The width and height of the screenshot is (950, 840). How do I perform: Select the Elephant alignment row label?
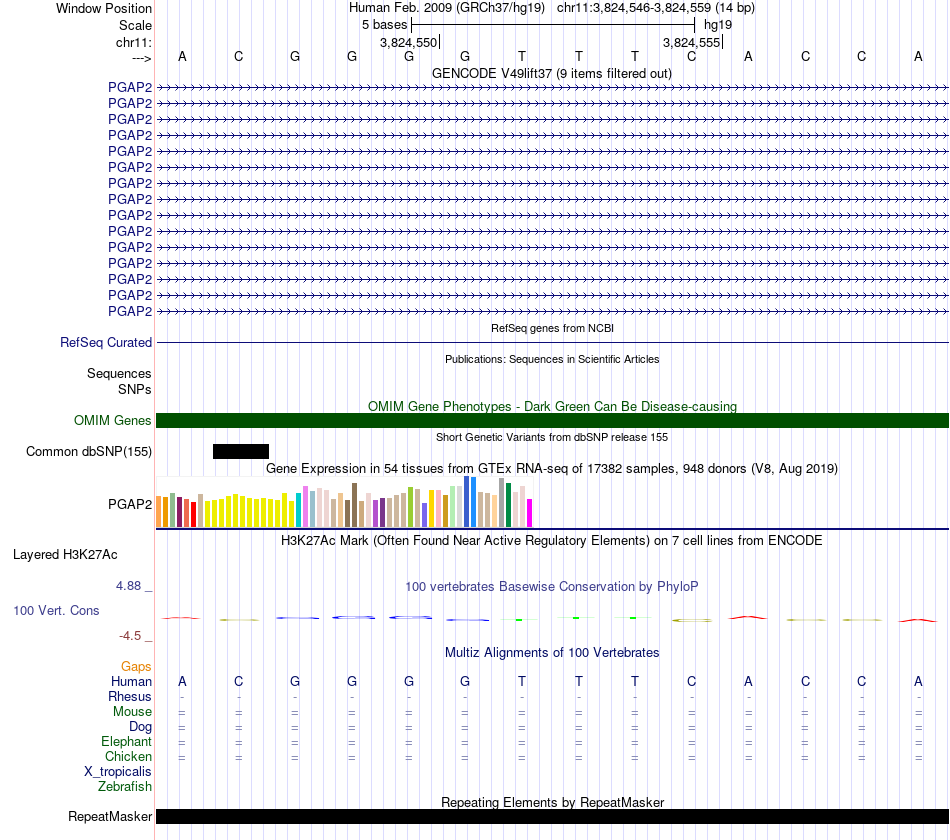[126, 741]
